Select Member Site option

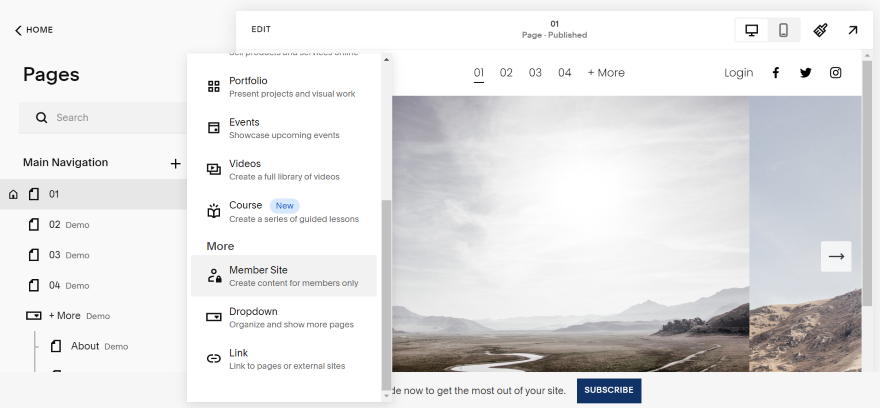coord(283,276)
